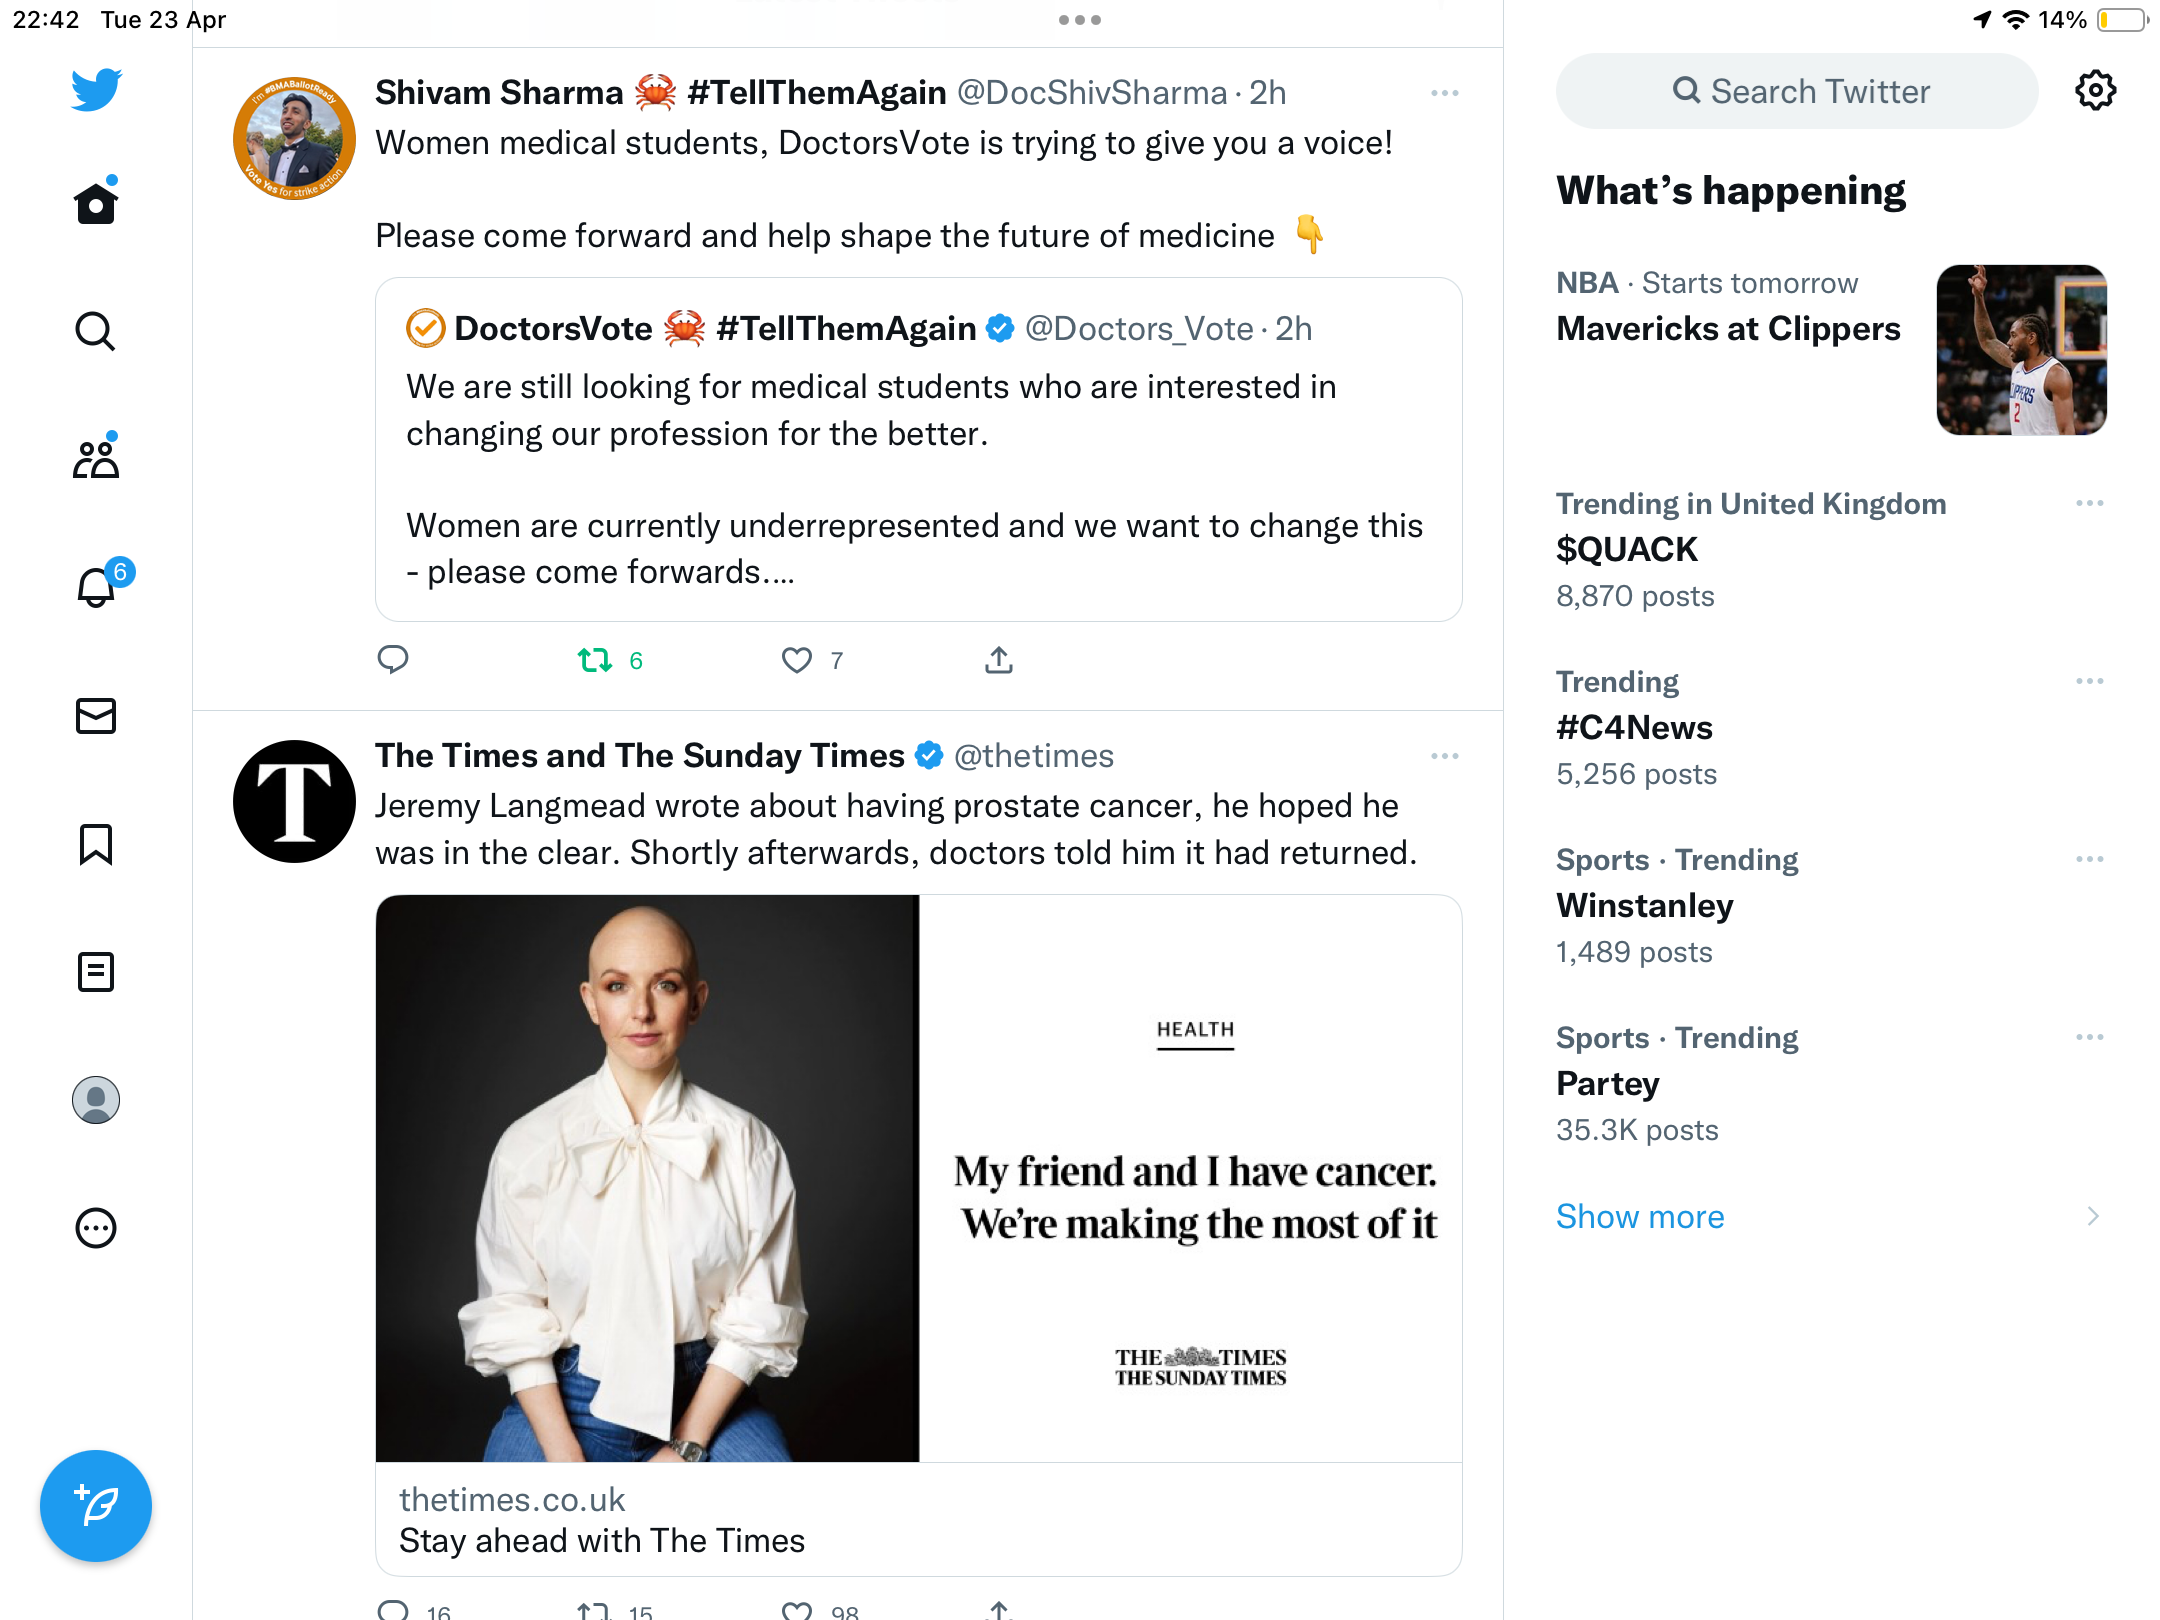Open the Home feed icon

[x=96, y=203]
